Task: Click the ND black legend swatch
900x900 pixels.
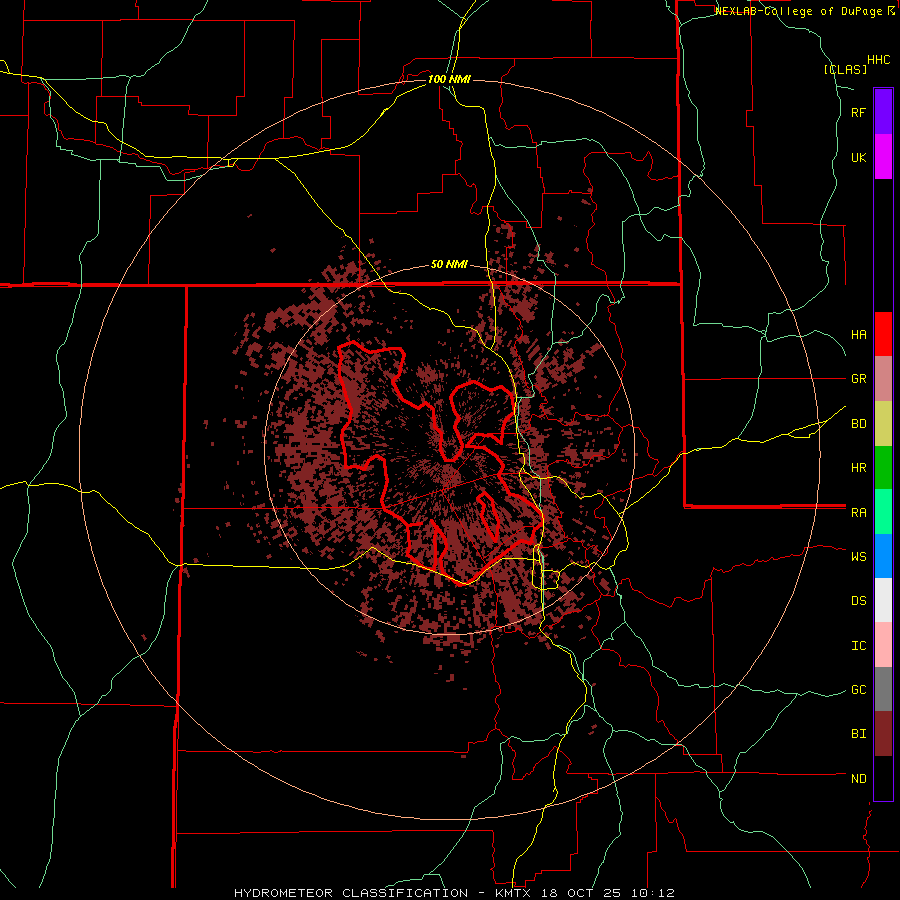Action: coord(883,778)
